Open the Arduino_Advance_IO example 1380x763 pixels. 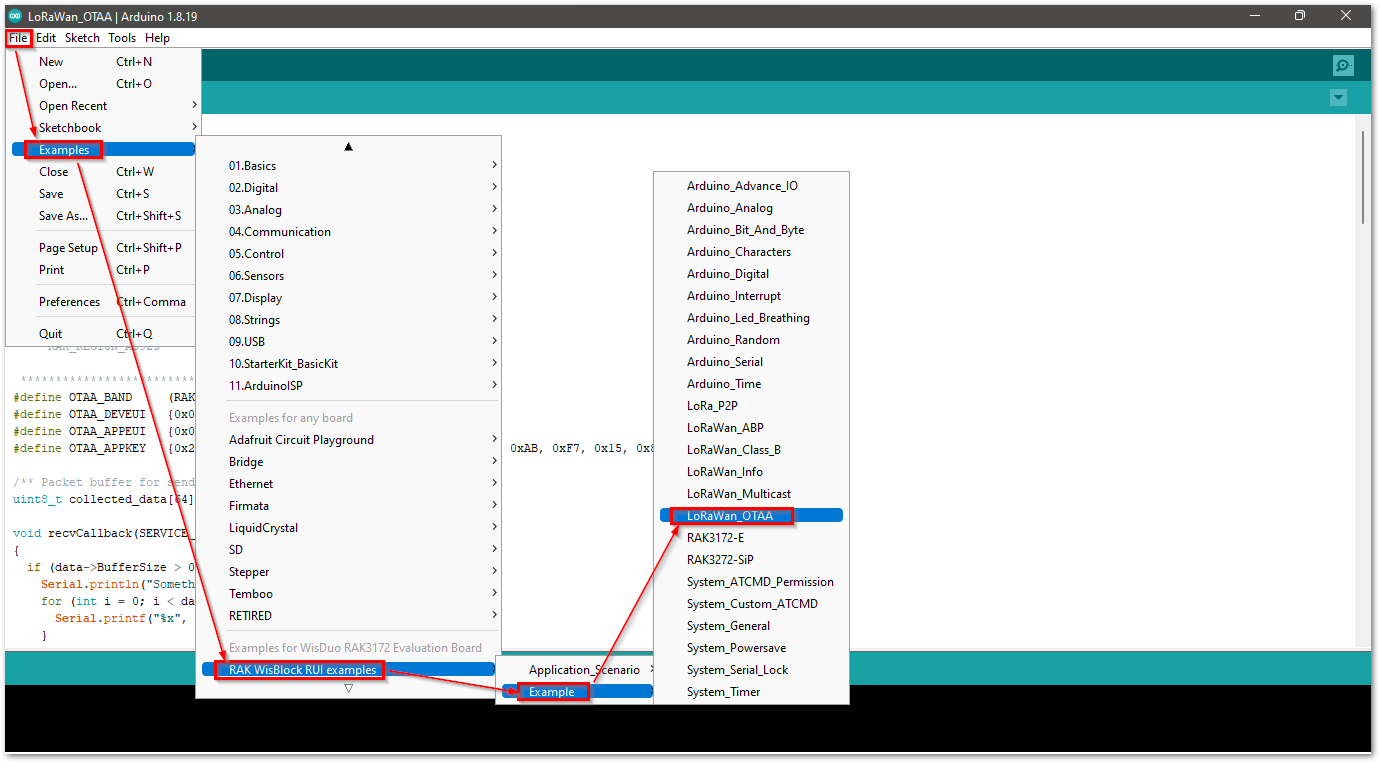[x=751, y=186]
